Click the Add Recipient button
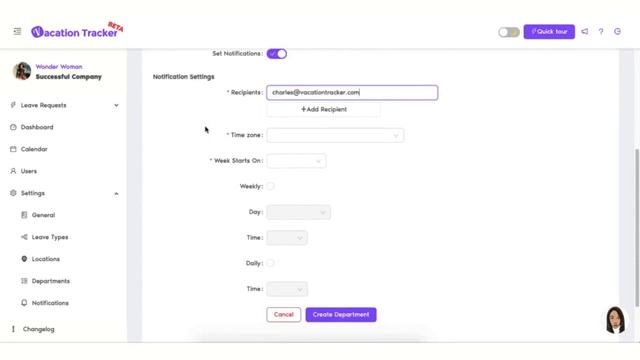Screen dimensions: 640x360 pyautogui.click(x=324, y=109)
